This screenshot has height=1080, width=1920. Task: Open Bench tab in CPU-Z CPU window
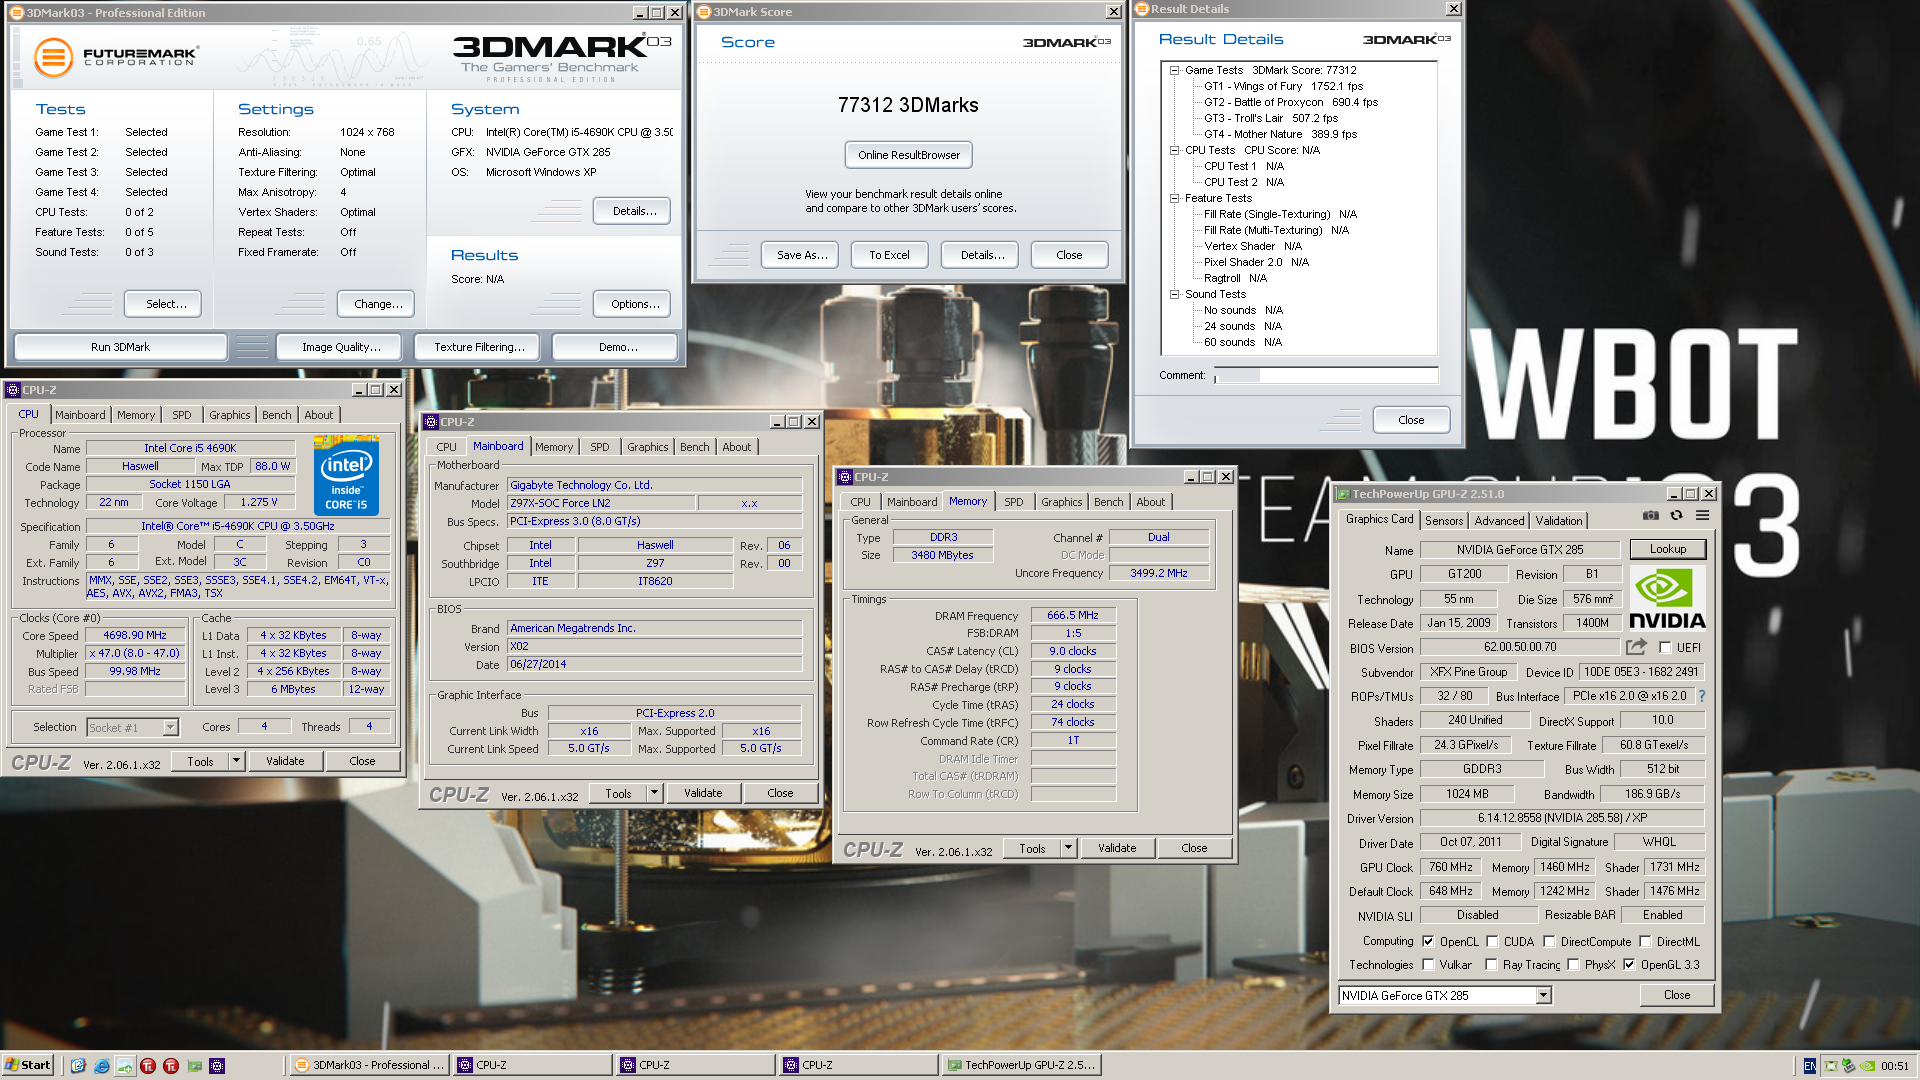click(277, 415)
